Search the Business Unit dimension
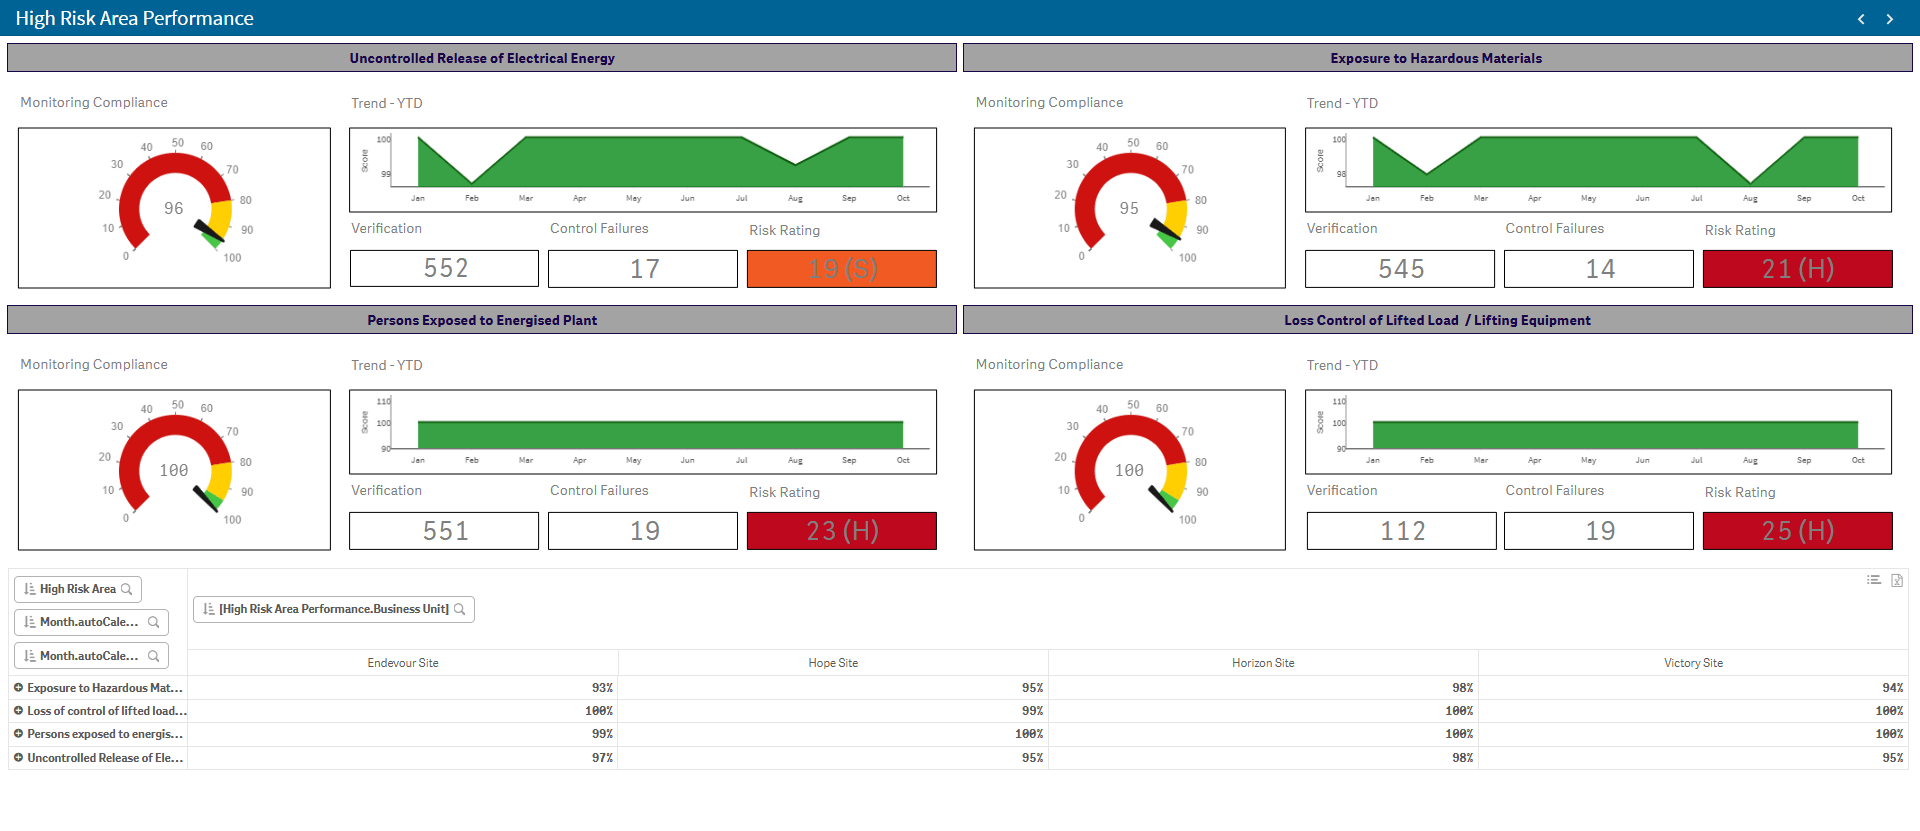This screenshot has height=831, width=1920. click(460, 609)
